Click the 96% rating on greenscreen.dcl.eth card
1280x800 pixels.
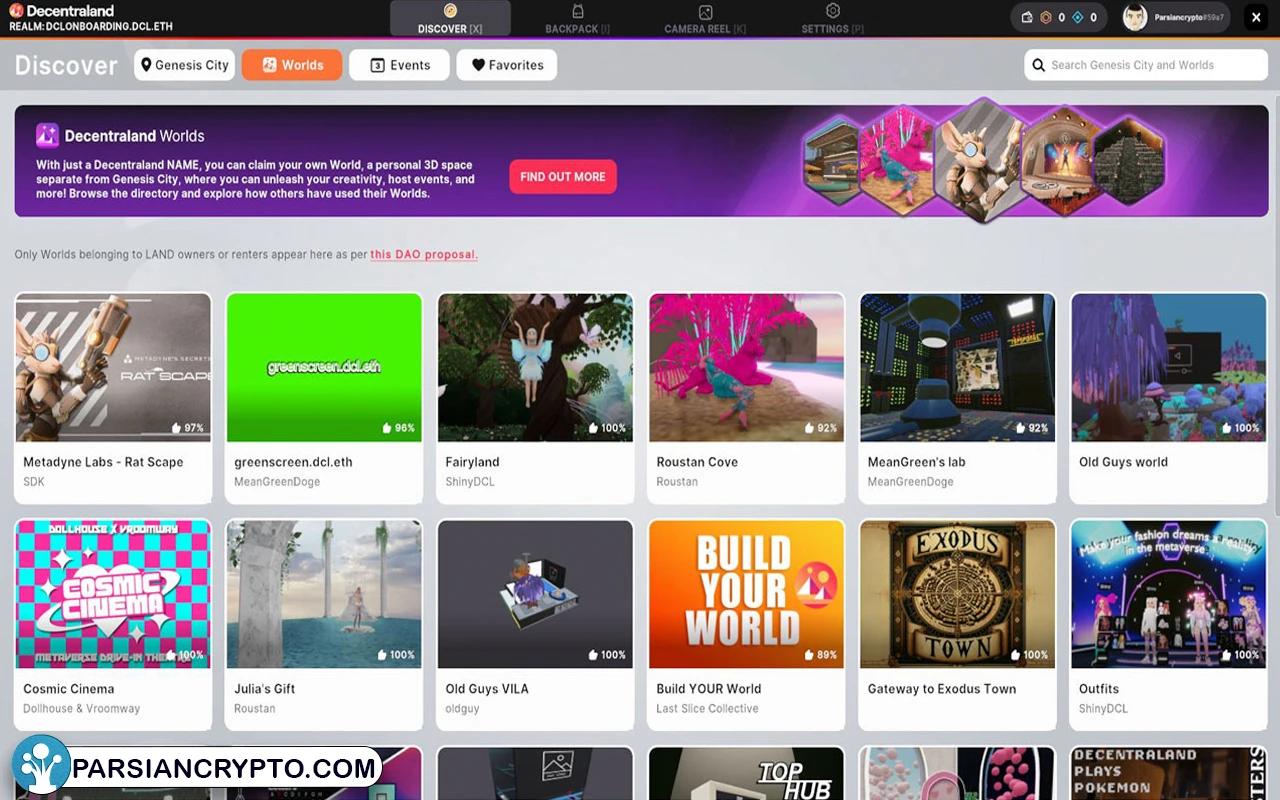(398, 428)
